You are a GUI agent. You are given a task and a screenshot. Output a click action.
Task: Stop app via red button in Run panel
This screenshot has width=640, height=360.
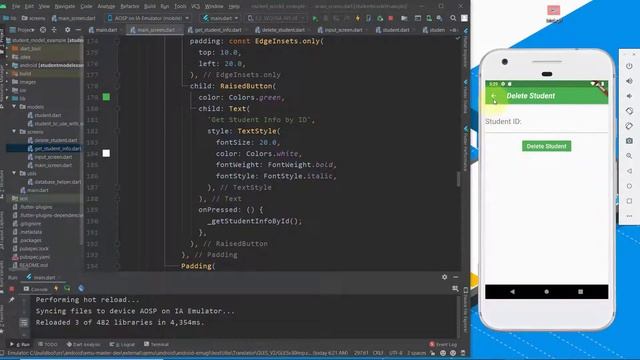click(11, 289)
